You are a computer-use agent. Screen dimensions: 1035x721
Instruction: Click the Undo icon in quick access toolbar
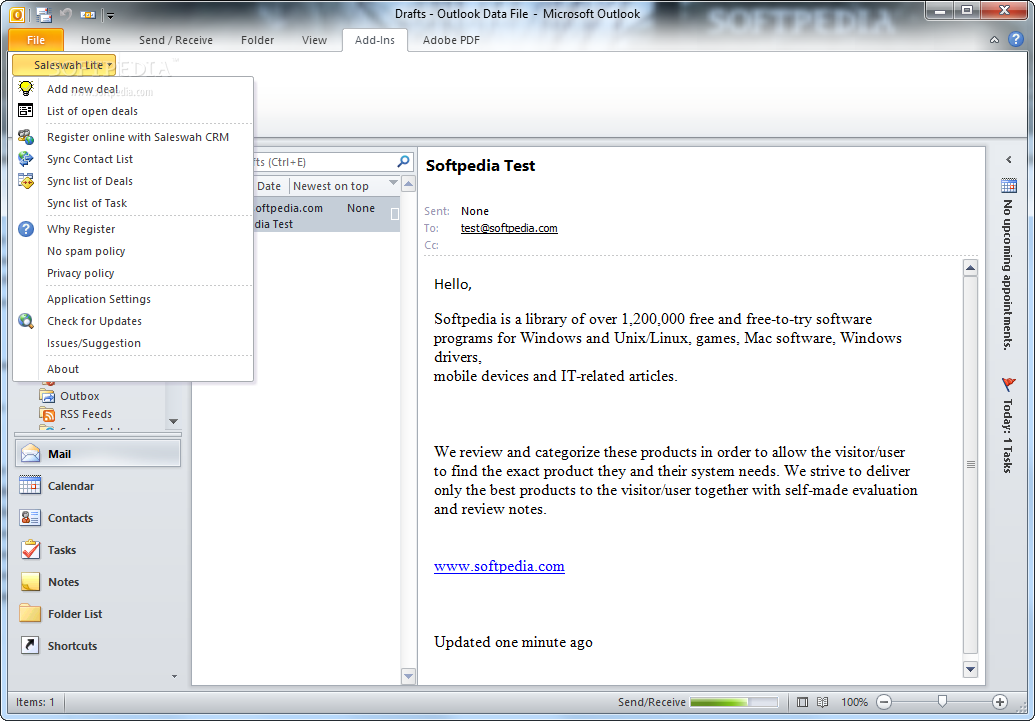[66, 13]
